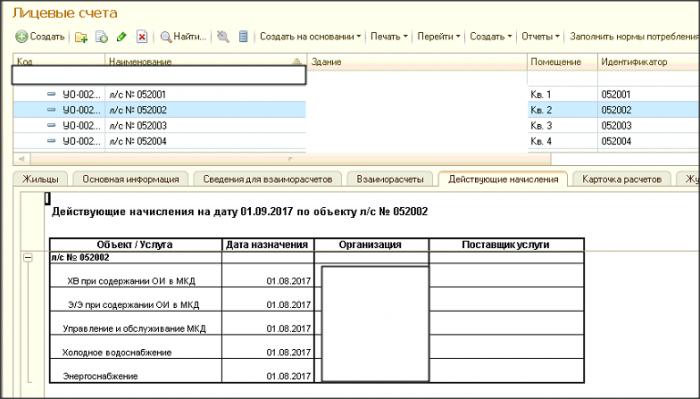Open search with the Найти magnifier icon
Screen dimensions: 700x399
166,37
